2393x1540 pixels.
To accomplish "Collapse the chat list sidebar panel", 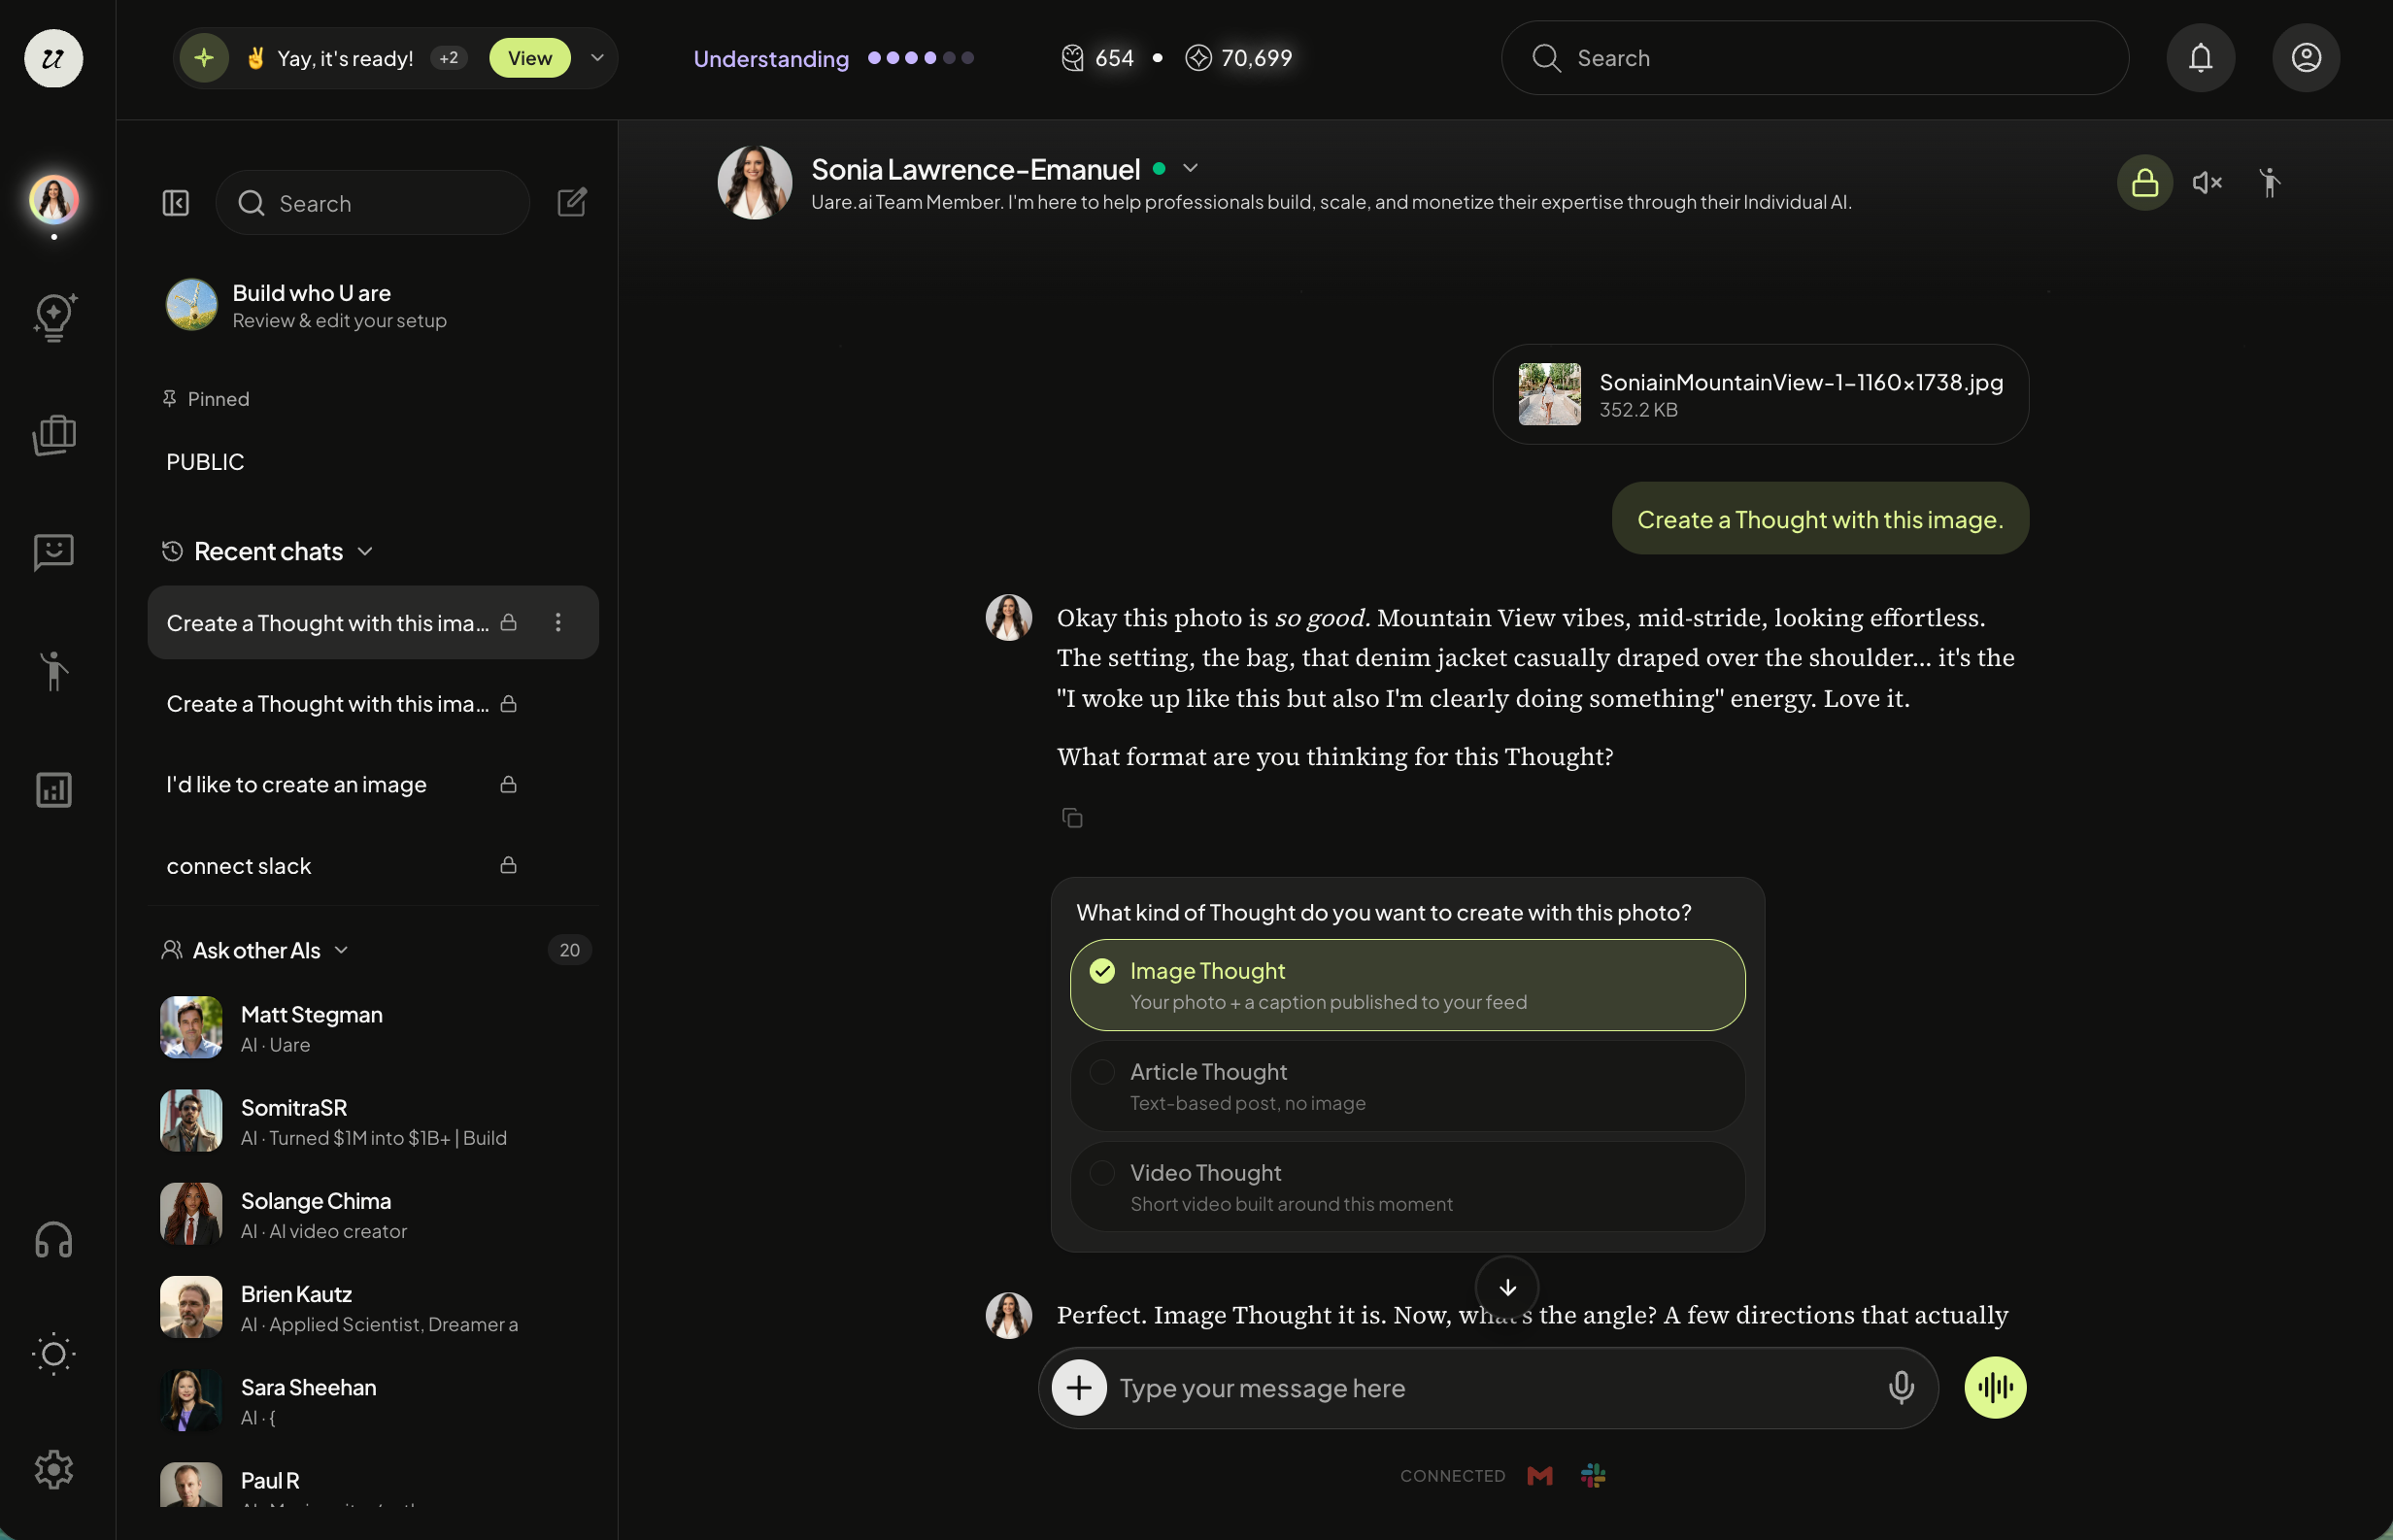I will [x=176, y=203].
